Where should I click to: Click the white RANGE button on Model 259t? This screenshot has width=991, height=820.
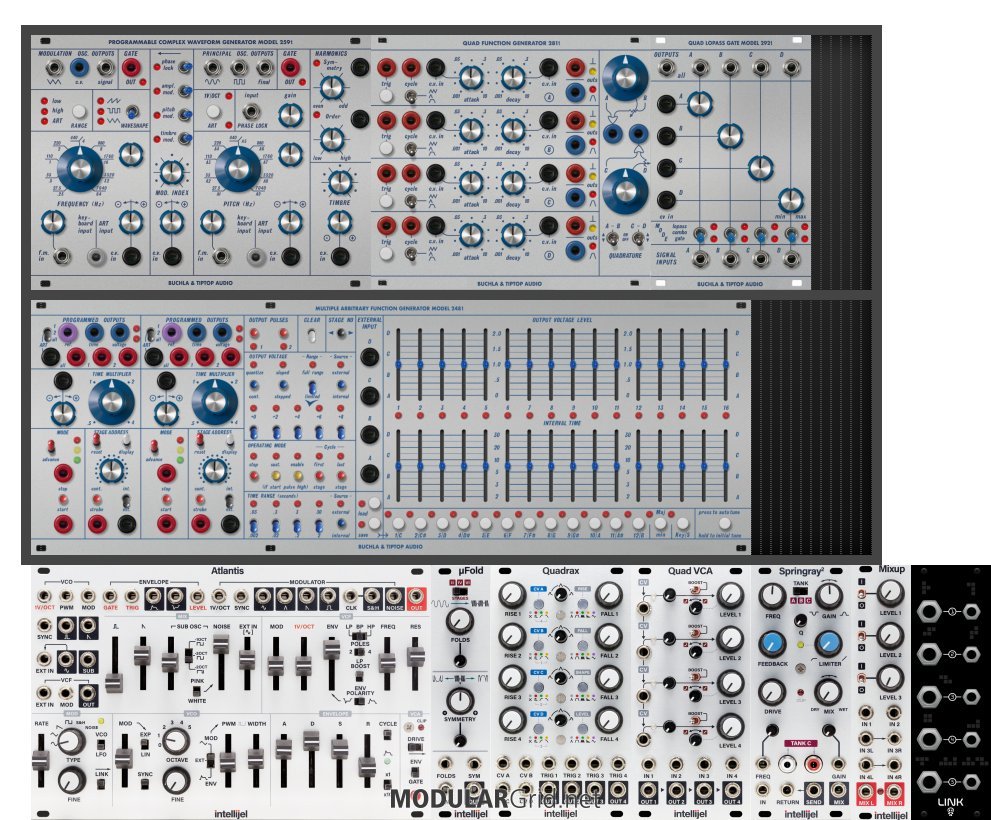pos(79,112)
